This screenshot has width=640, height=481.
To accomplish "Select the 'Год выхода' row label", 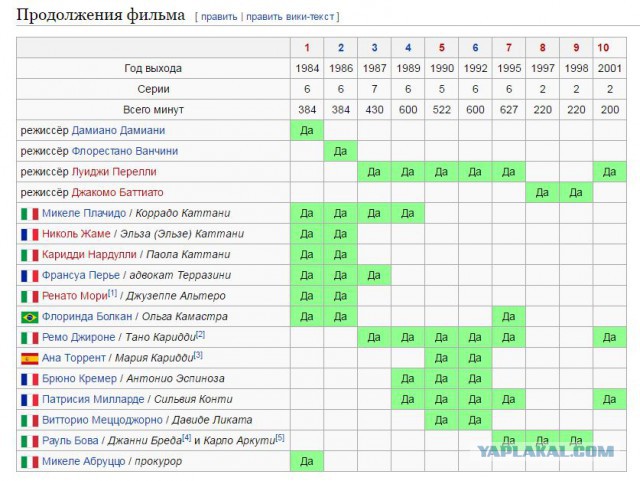I will coord(153,68).
